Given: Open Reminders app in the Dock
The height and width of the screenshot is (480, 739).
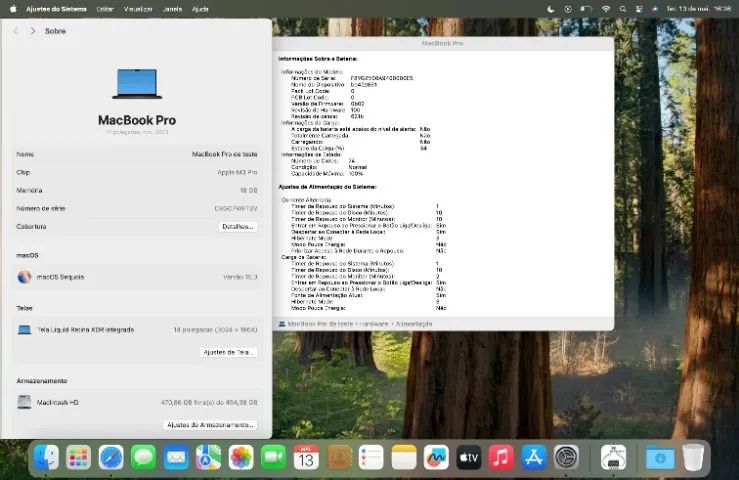Looking at the screenshot, I should 371,457.
